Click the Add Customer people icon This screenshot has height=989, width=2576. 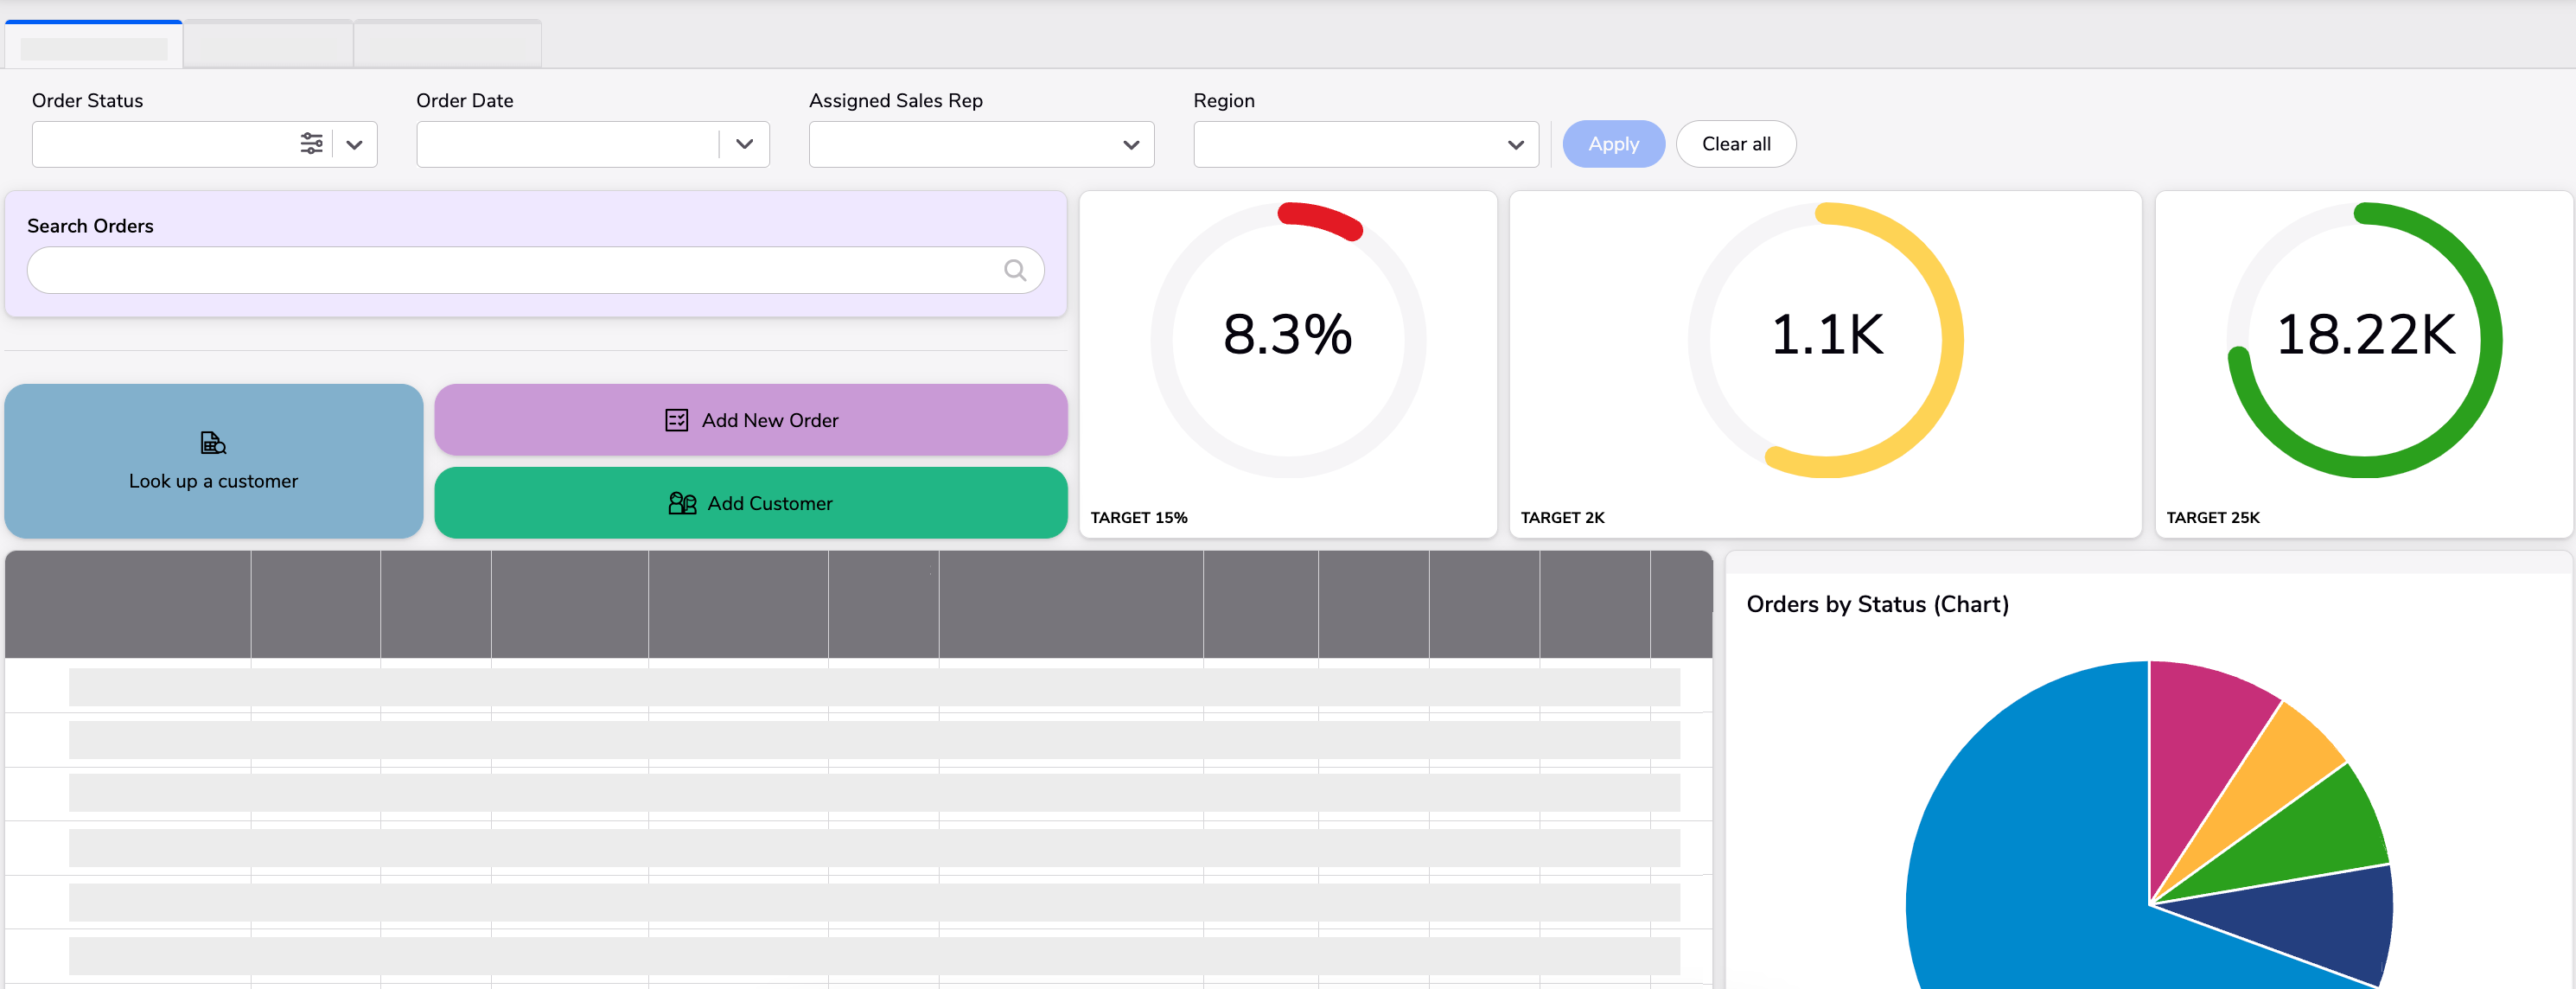[x=682, y=503]
